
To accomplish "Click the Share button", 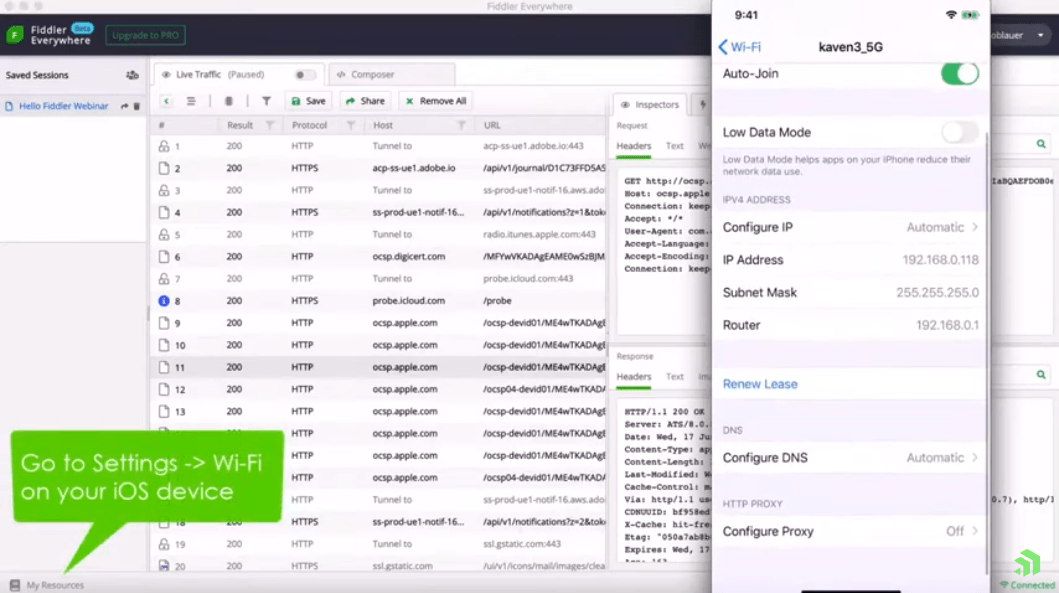I will [x=365, y=101].
